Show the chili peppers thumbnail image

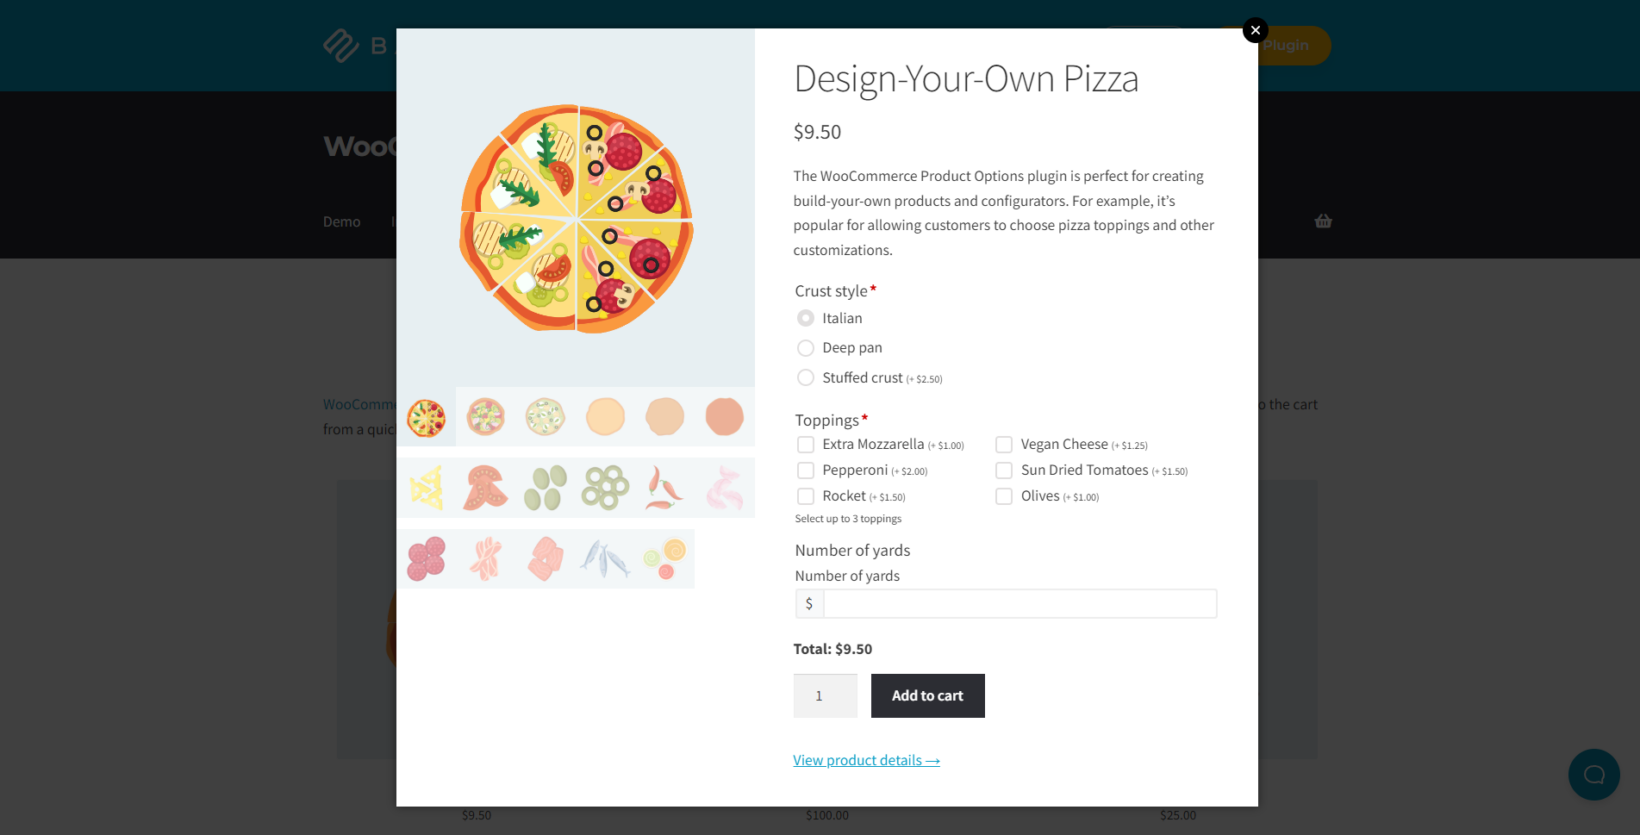665,488
